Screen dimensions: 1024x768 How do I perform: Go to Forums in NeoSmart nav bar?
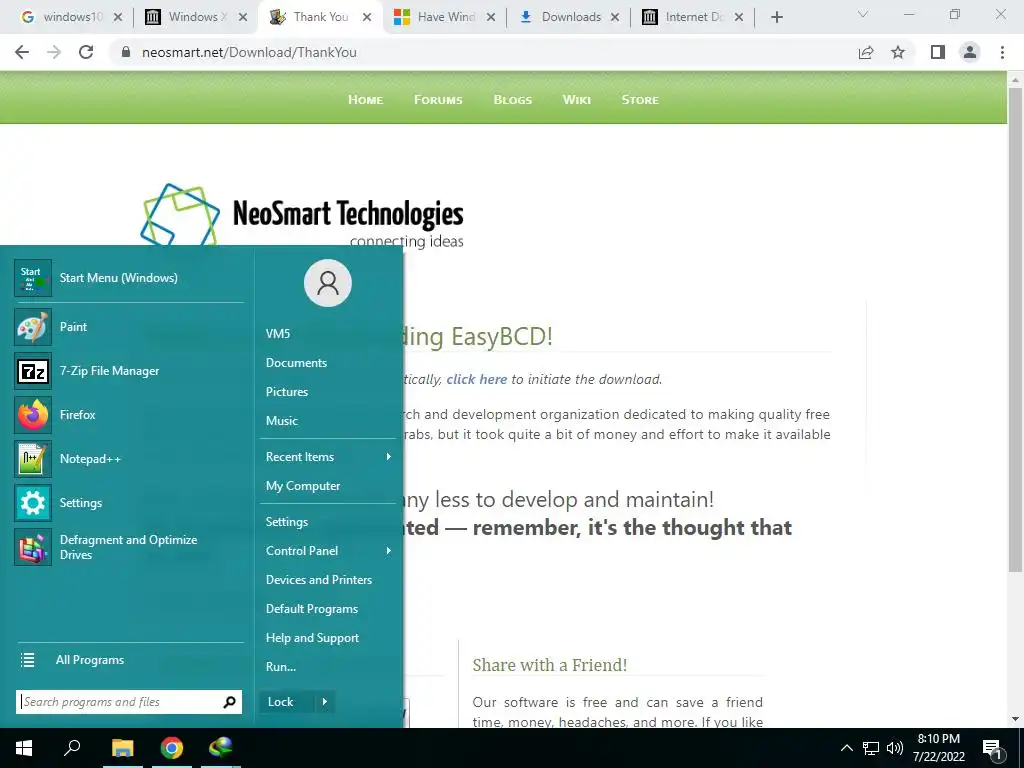click(x=438, y=100)
